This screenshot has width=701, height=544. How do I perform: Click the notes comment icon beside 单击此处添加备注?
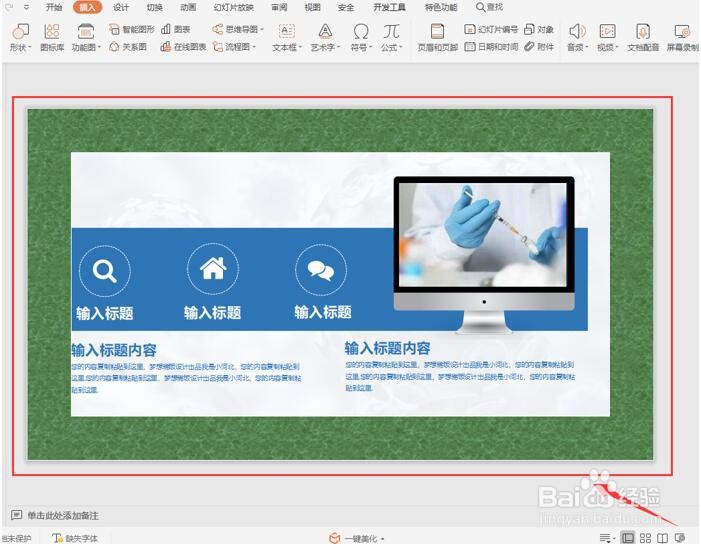(17, 515)
